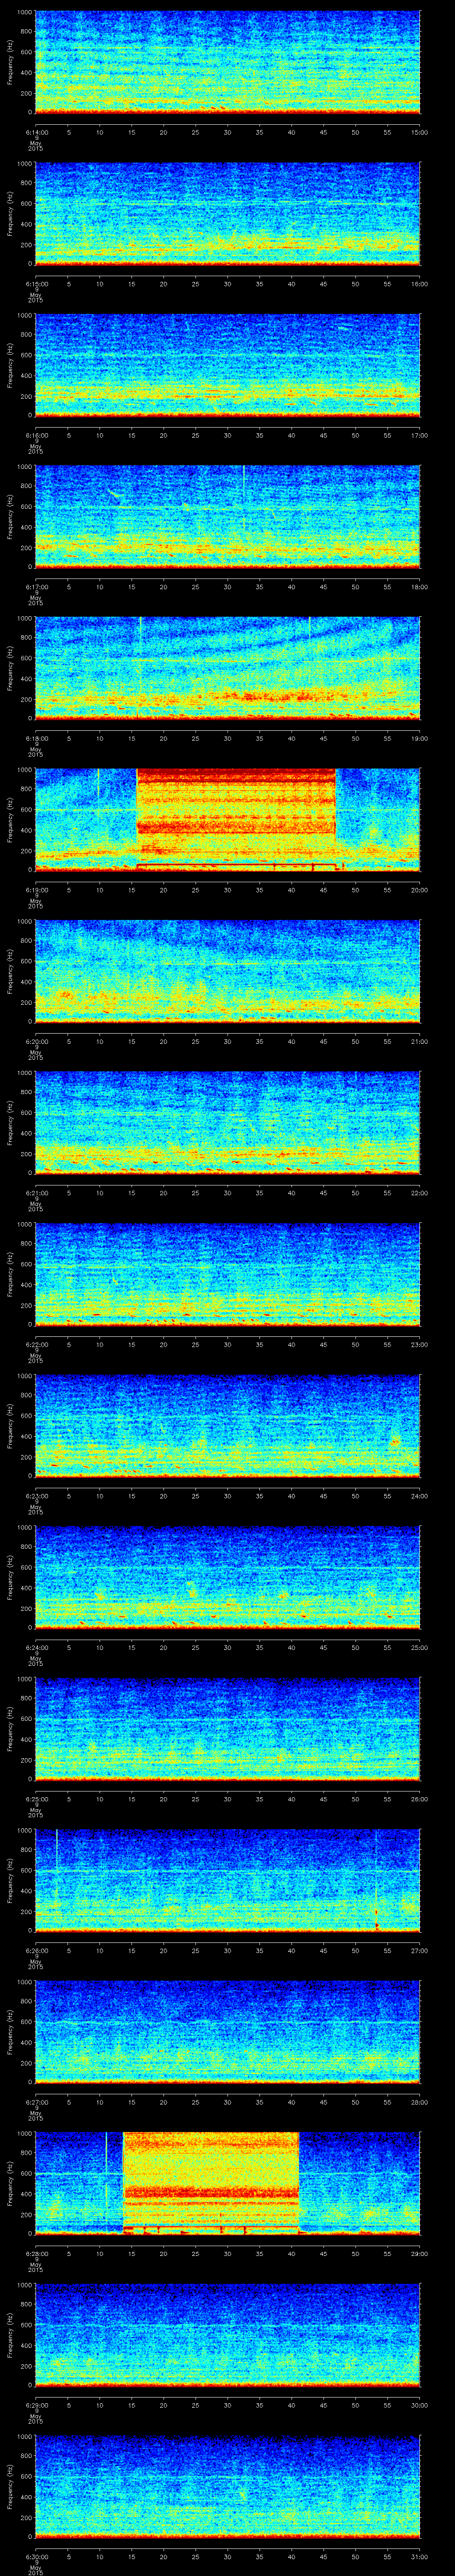Click the 6:26:00 start time label

(36, 1950)
